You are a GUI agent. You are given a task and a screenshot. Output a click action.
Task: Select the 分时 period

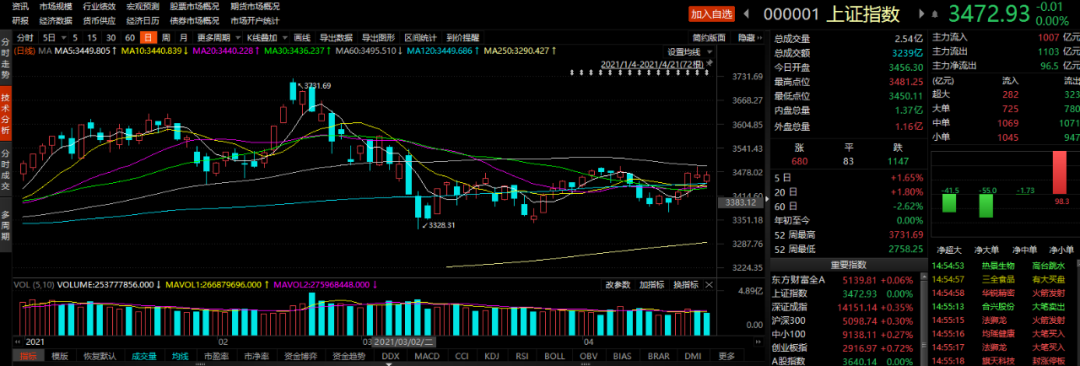pos(25,37)
